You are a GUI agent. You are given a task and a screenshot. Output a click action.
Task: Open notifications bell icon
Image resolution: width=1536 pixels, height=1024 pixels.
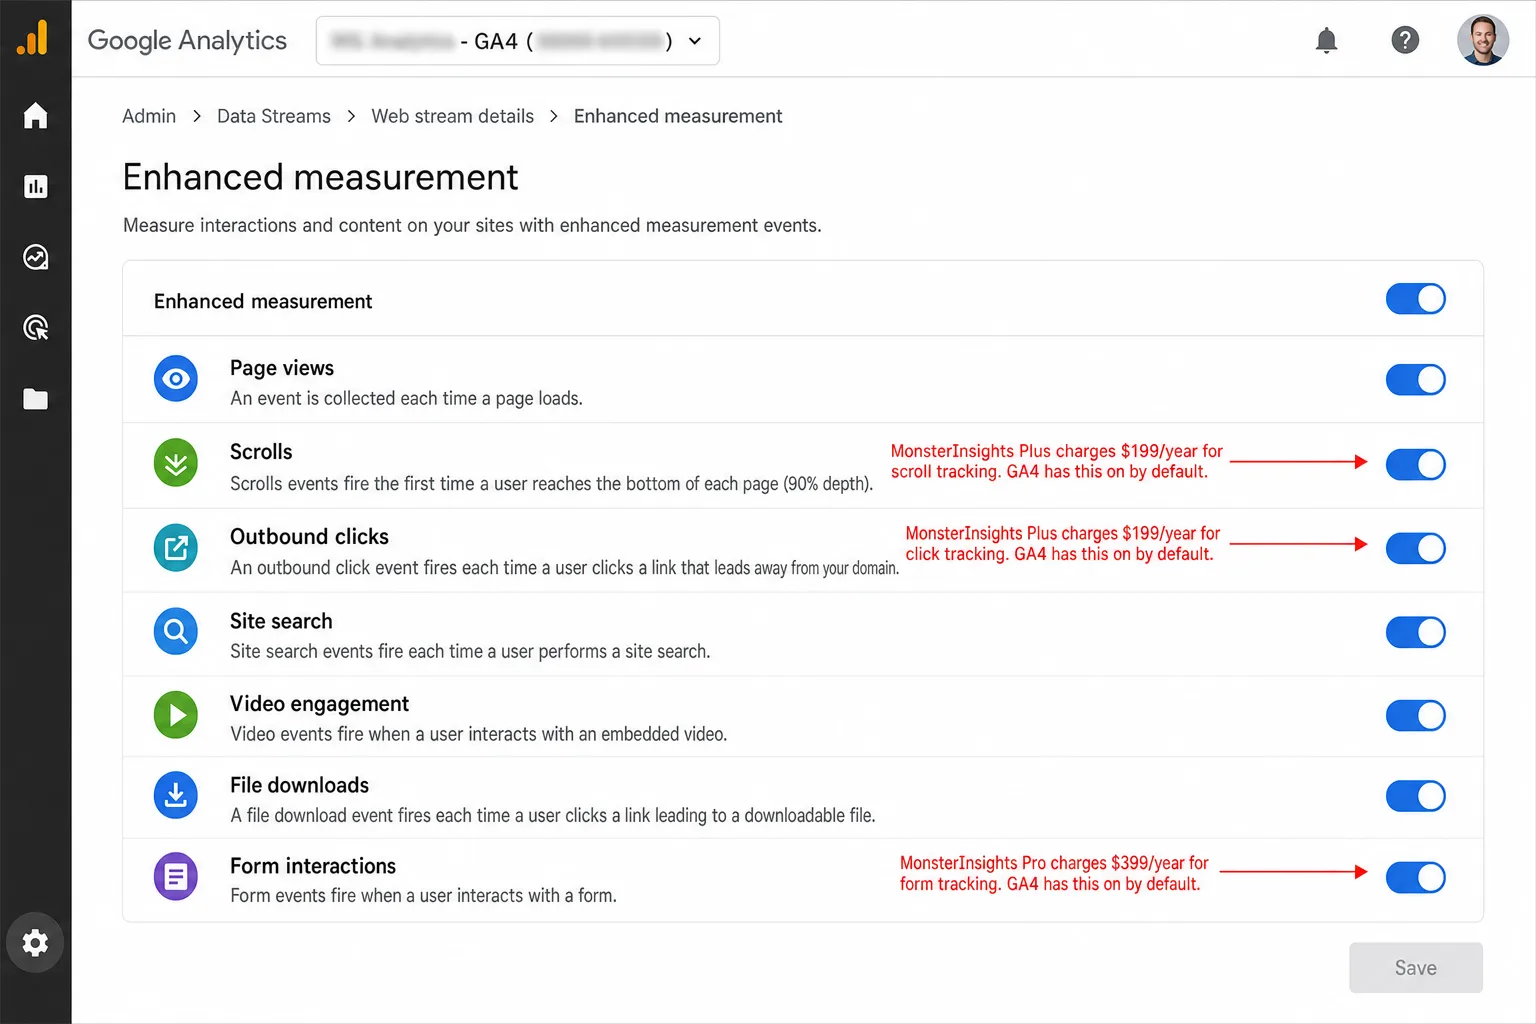pos(1326,40)
